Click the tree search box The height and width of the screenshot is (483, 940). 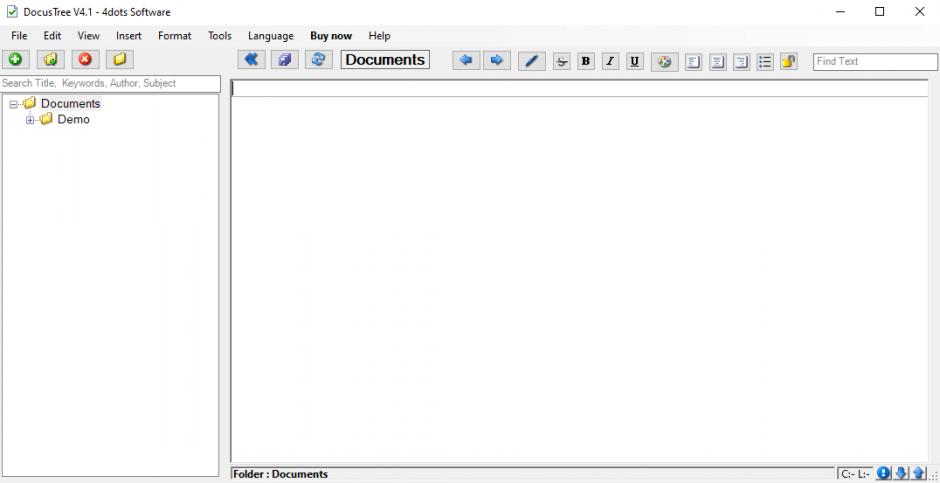tap(110, 83)
